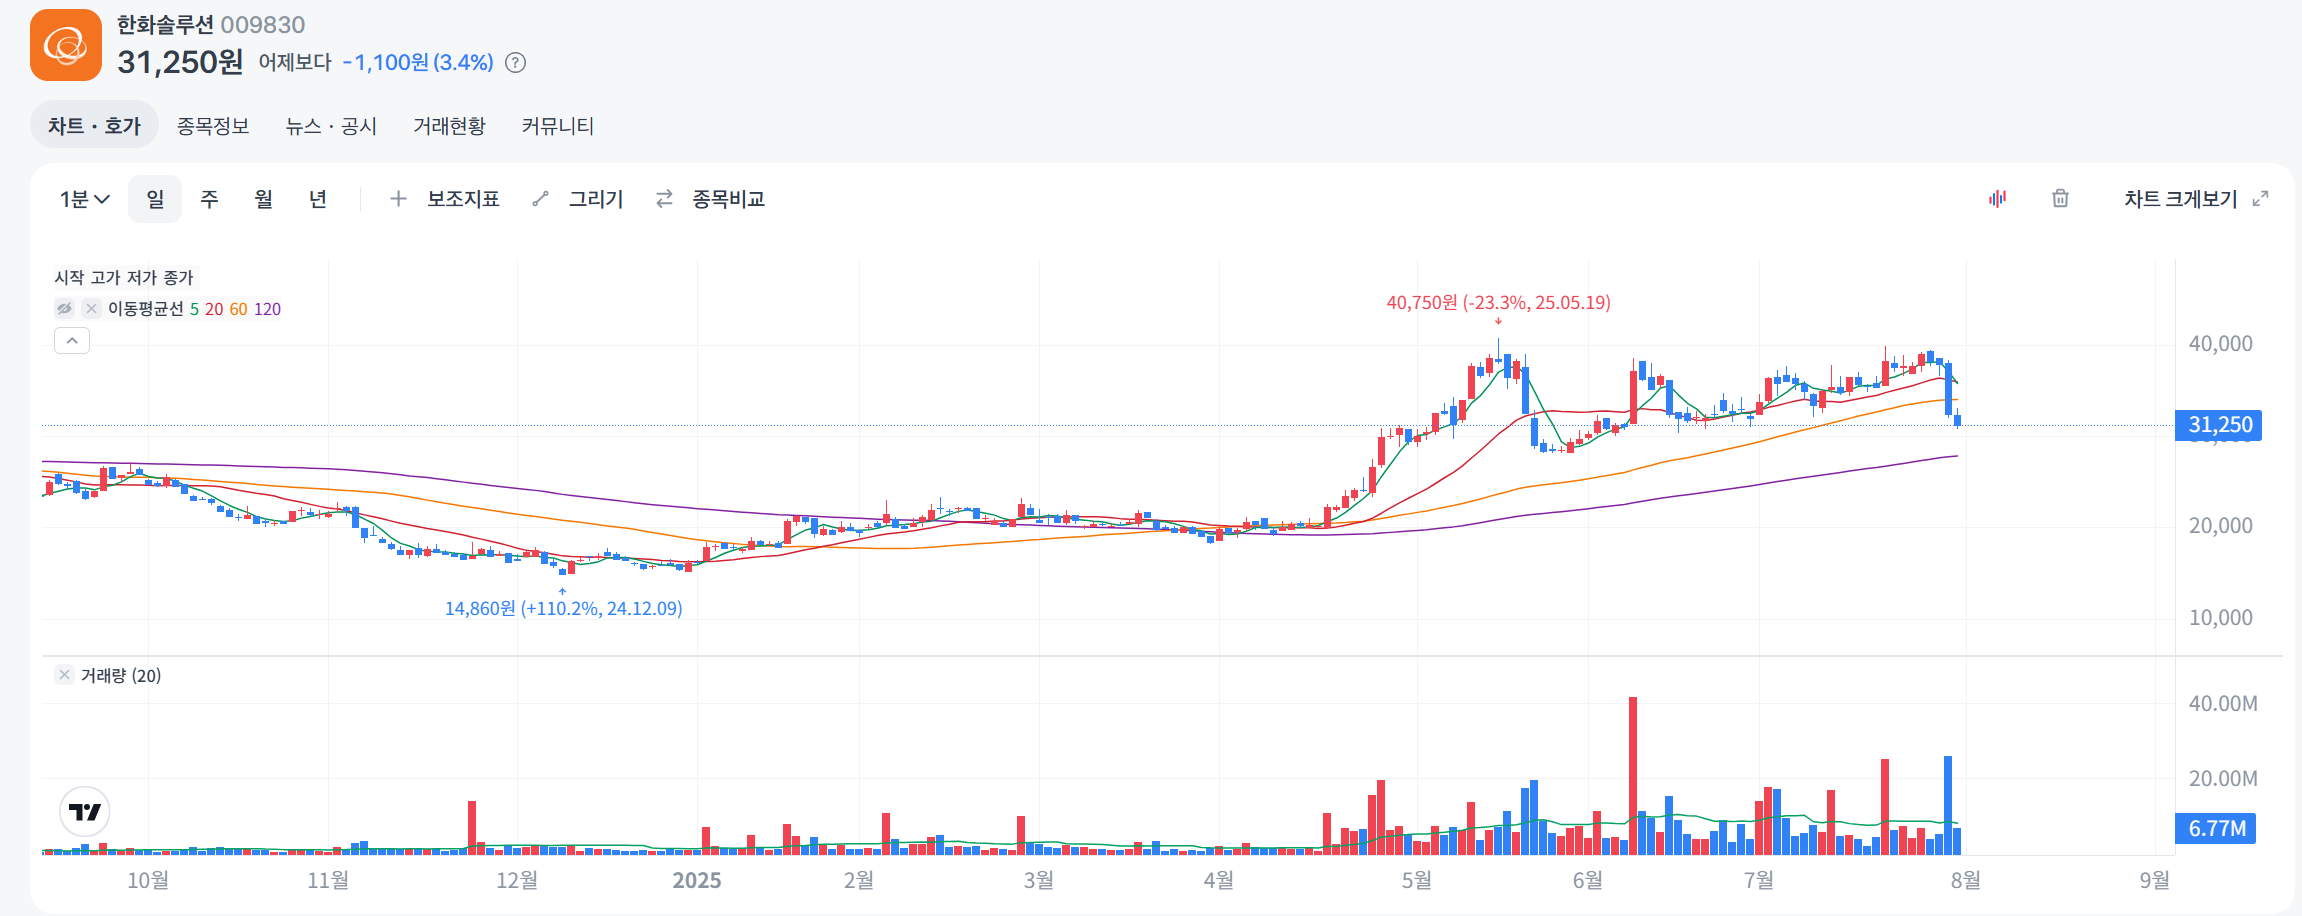Click the 10,000 price axis label

tap(2220, 618)
